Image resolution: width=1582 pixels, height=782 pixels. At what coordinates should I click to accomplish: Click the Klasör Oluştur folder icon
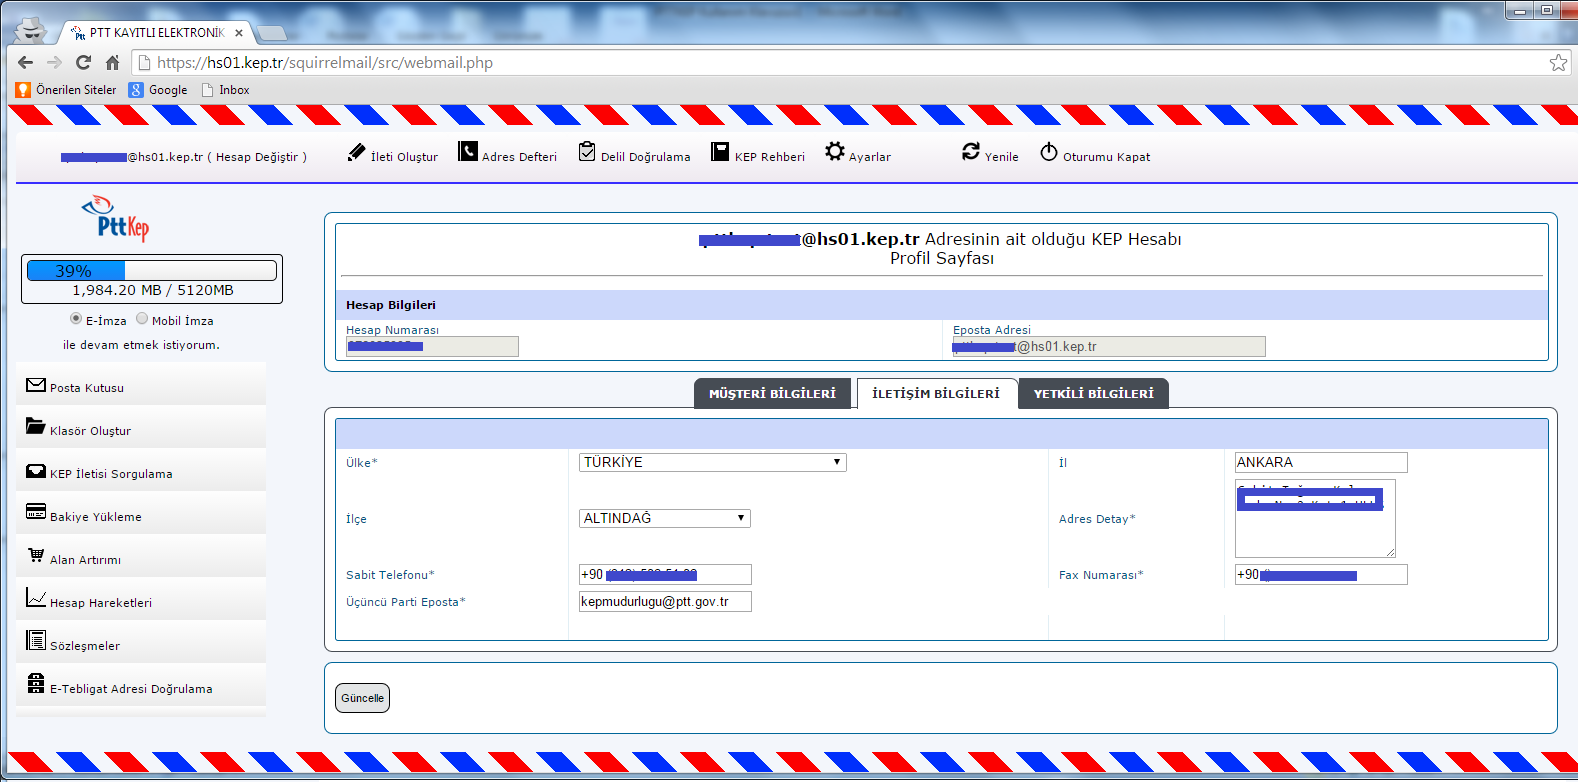point(36,426)
